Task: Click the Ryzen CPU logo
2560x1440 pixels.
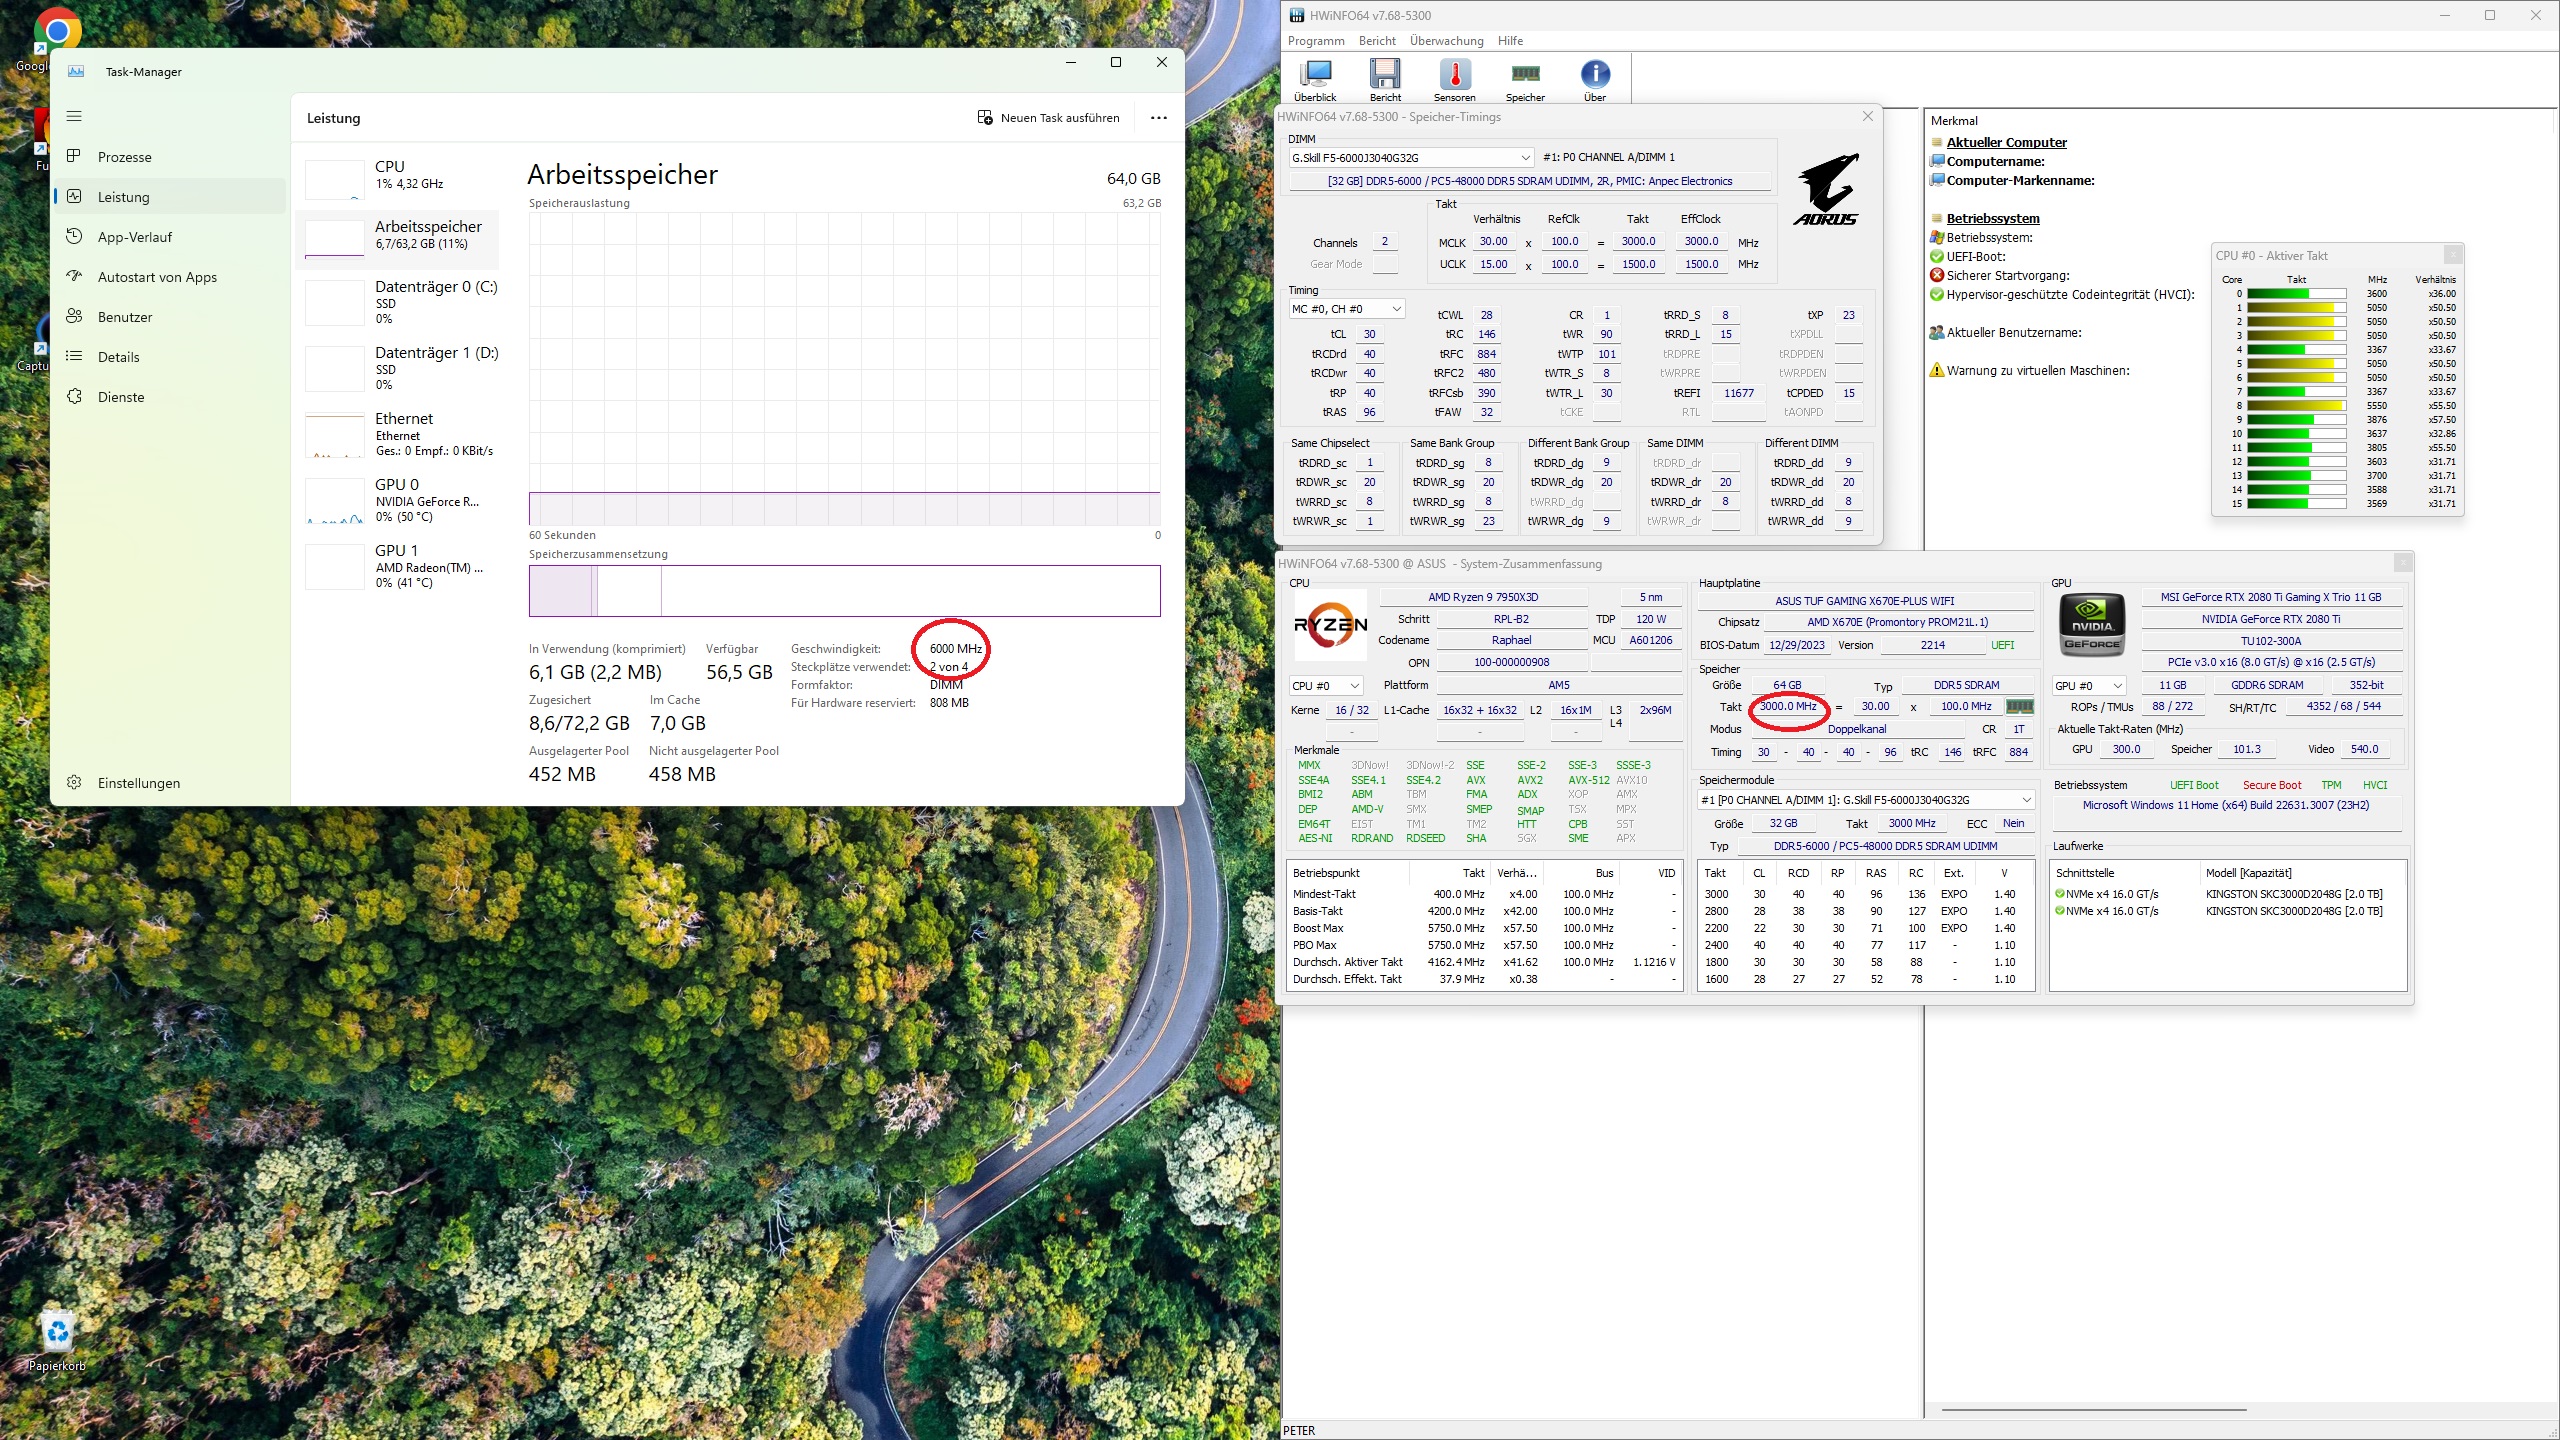Action: click(x=1330, y=625)
